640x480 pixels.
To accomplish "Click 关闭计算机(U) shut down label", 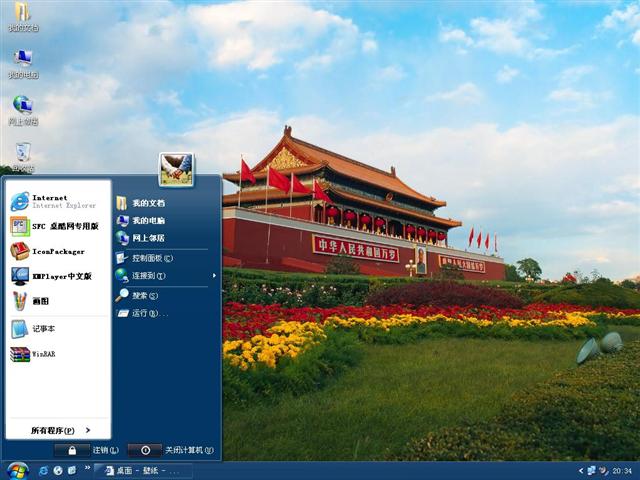I will click(x=189, y=450).
